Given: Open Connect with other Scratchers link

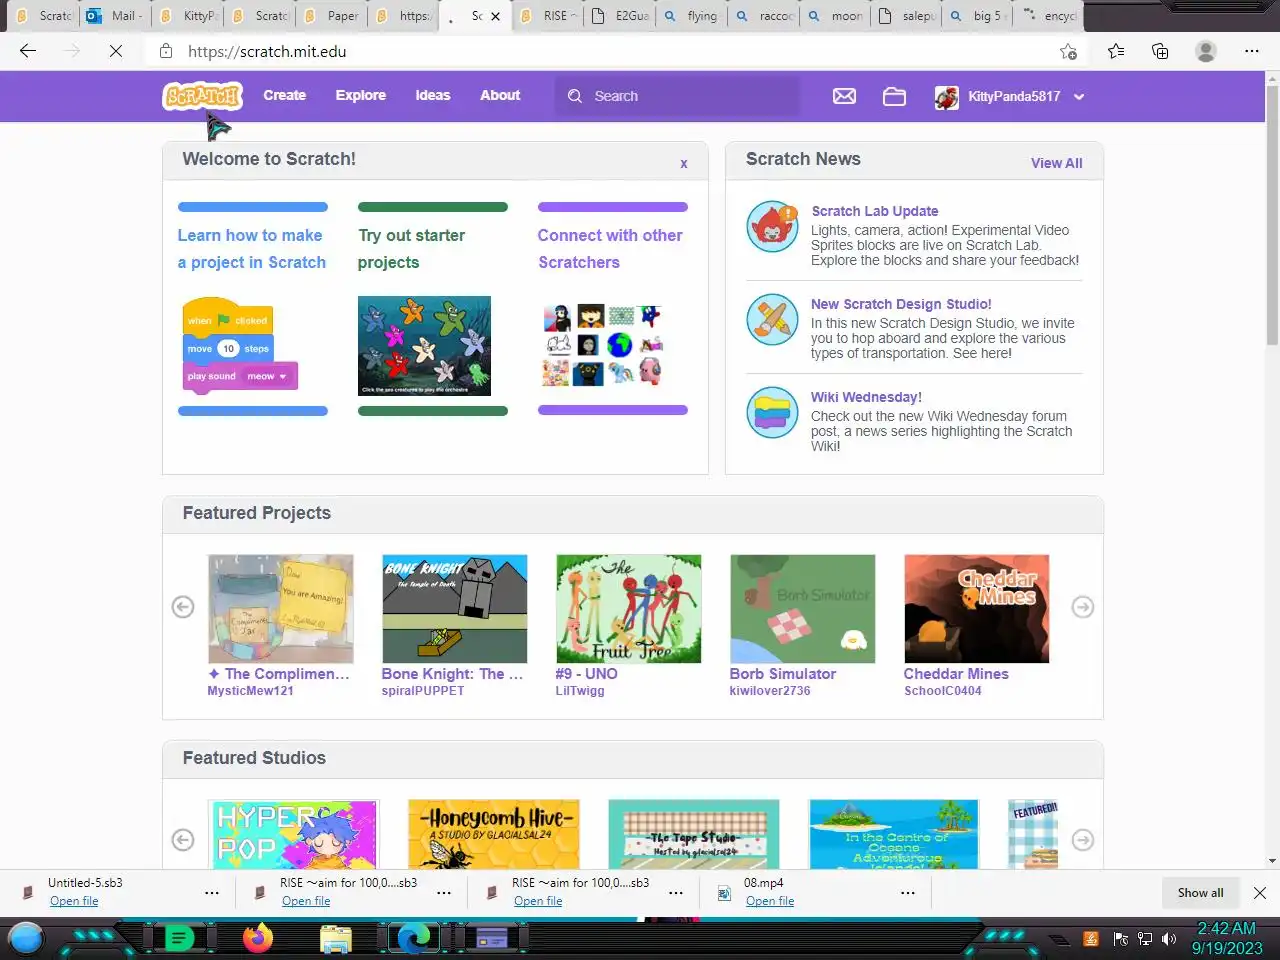Looking at the screenshot, I should pyautogui.click(x=610, y=249).
